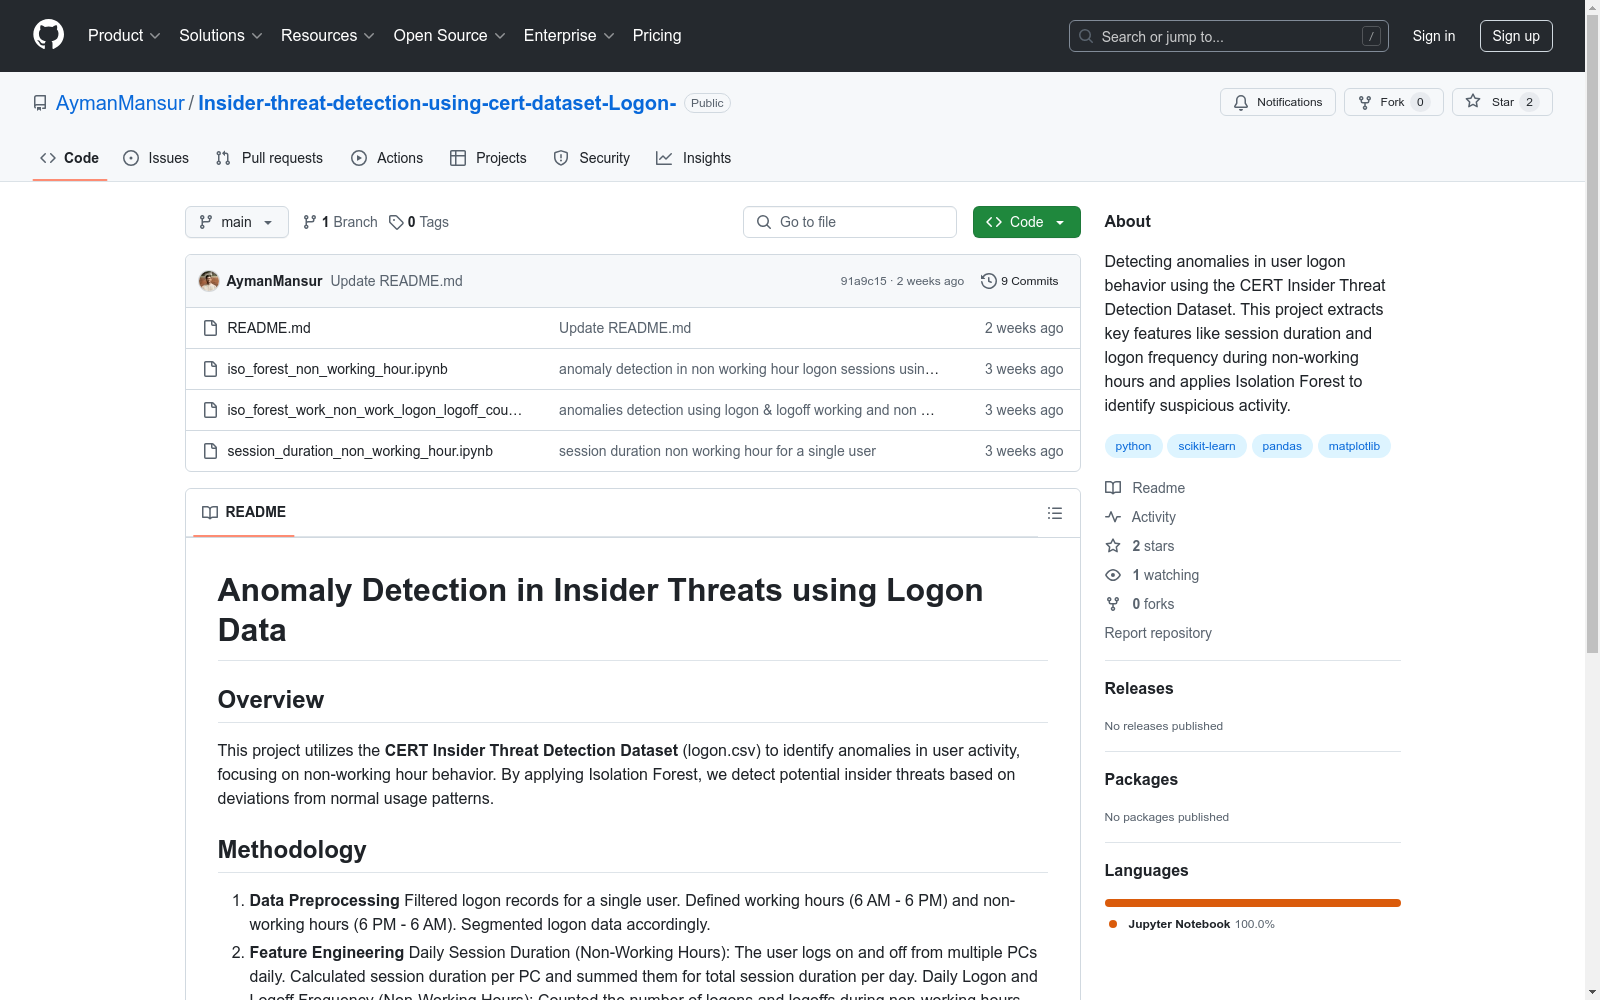
Task: Open the main branch selector dropdown
Action: click(x=237, y=222)
